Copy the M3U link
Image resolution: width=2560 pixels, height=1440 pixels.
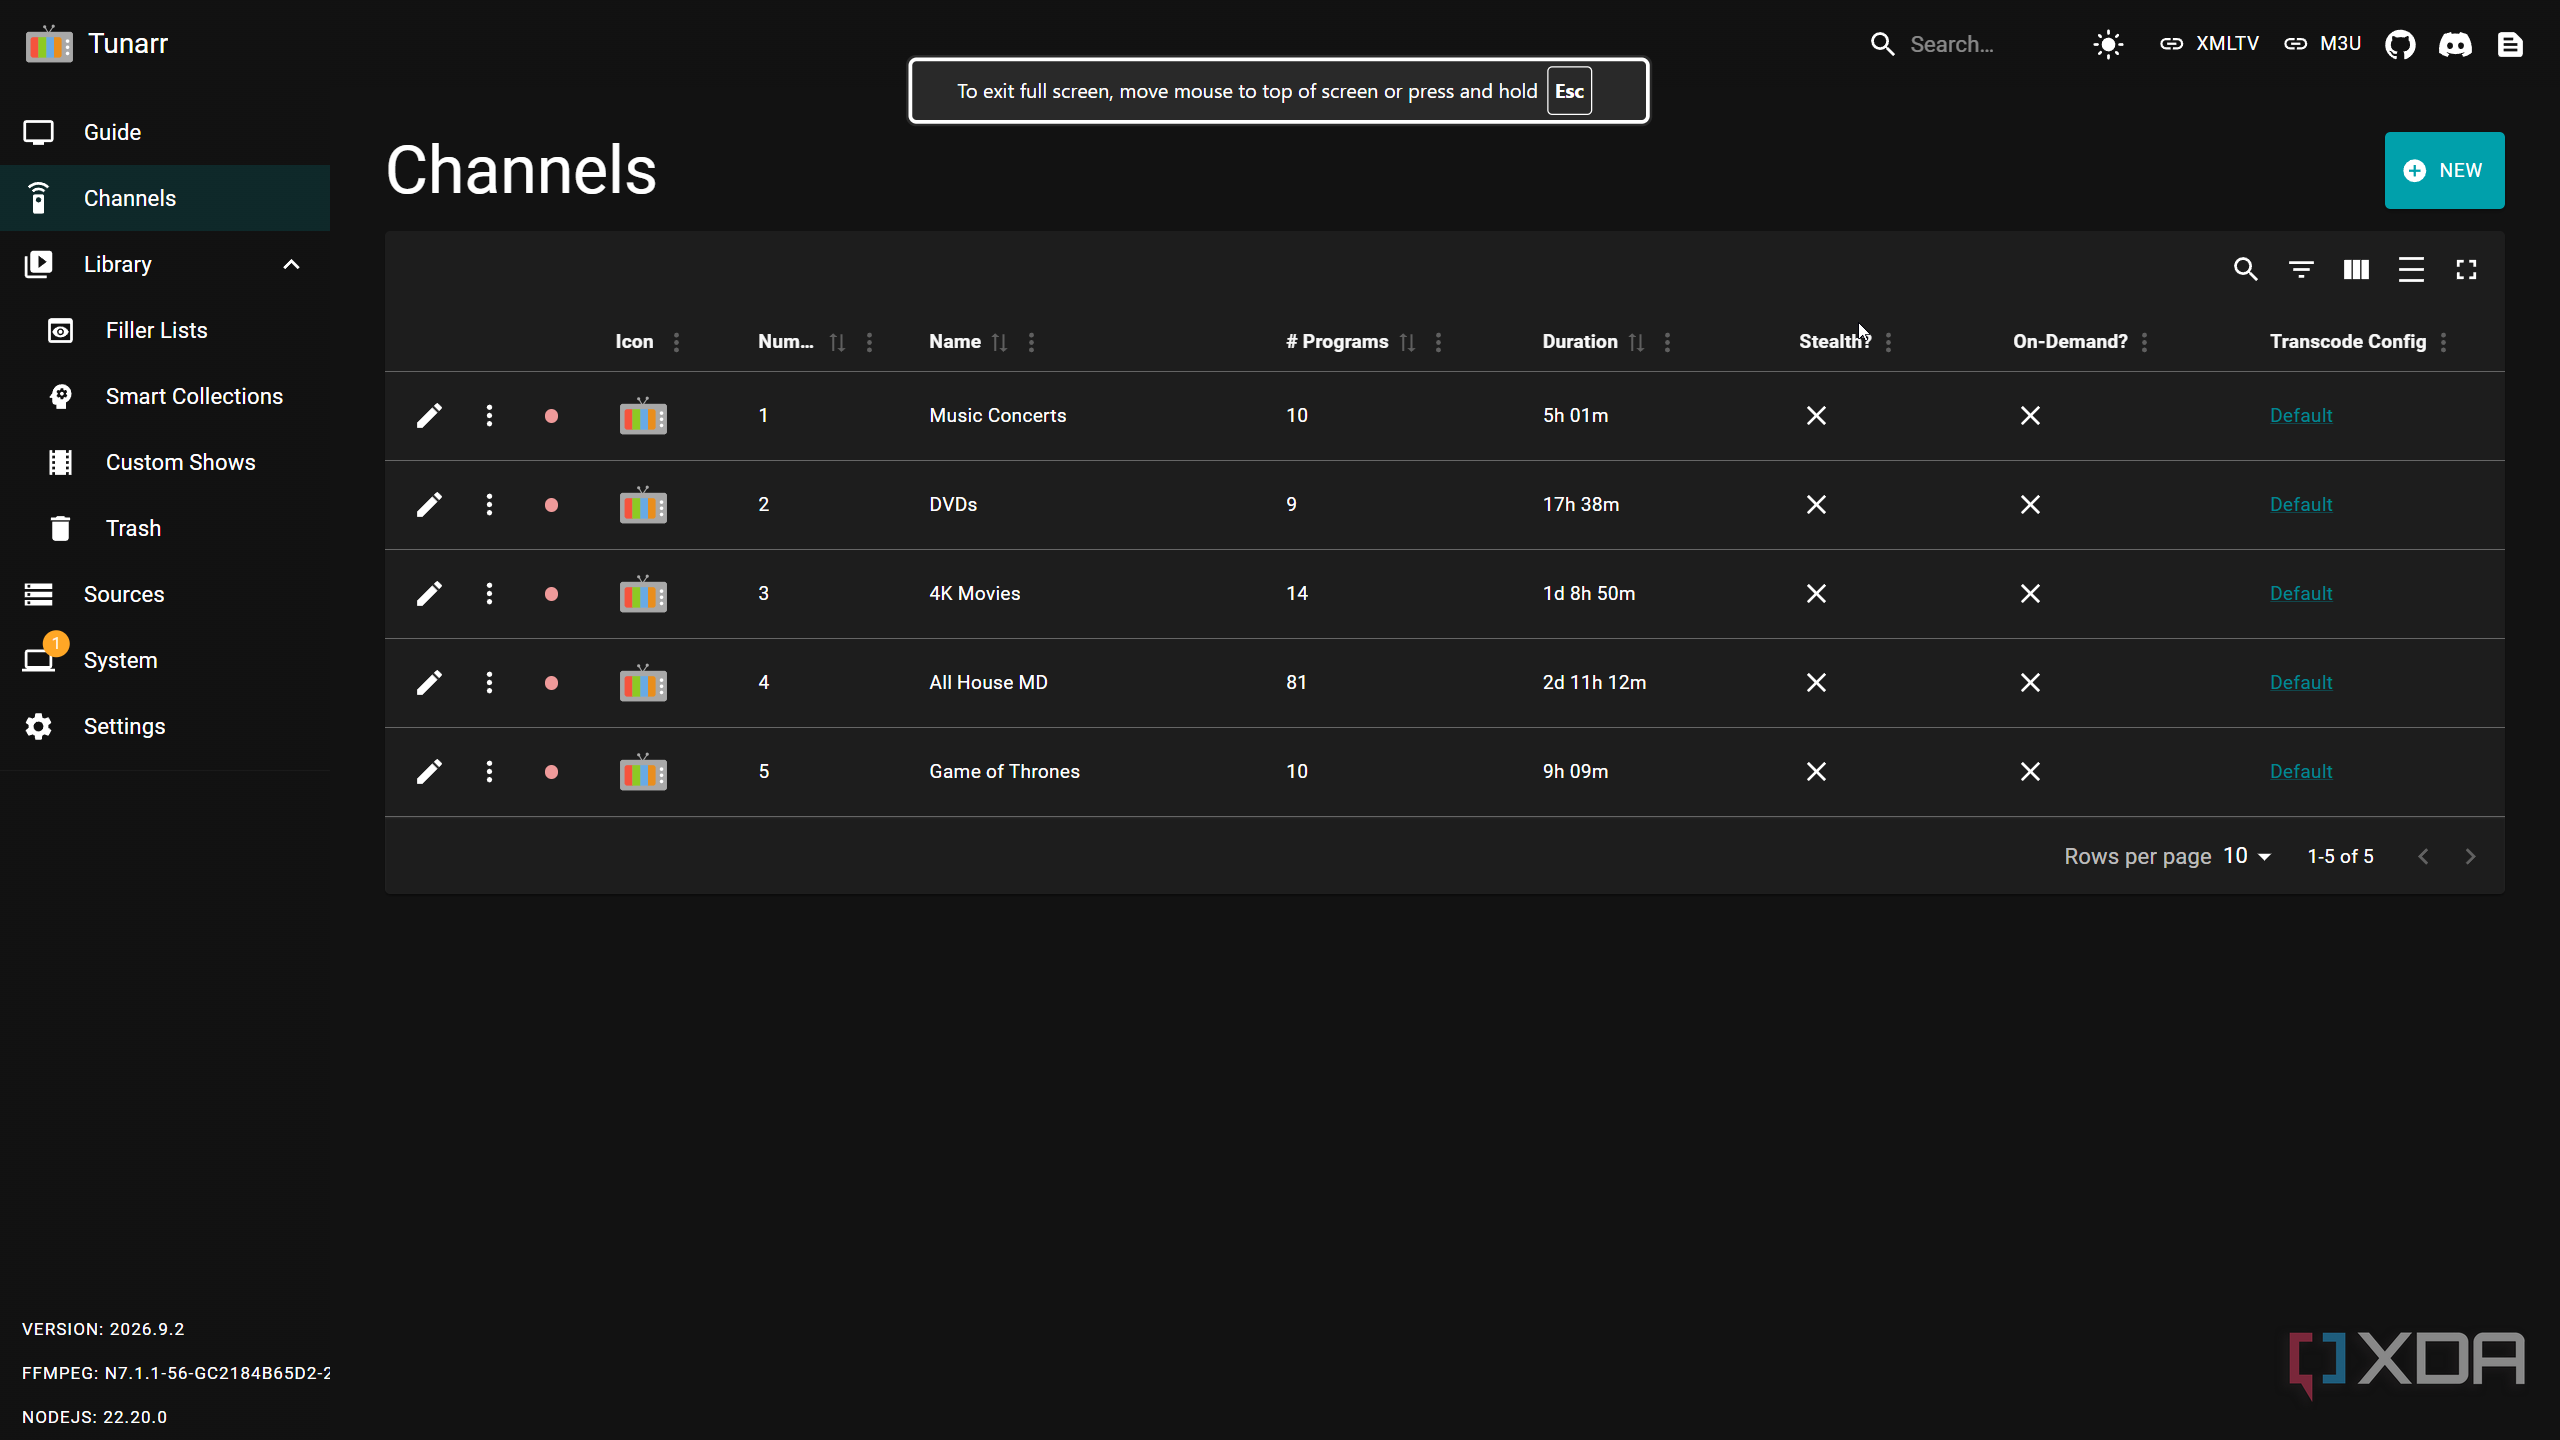coord(2322,44)
